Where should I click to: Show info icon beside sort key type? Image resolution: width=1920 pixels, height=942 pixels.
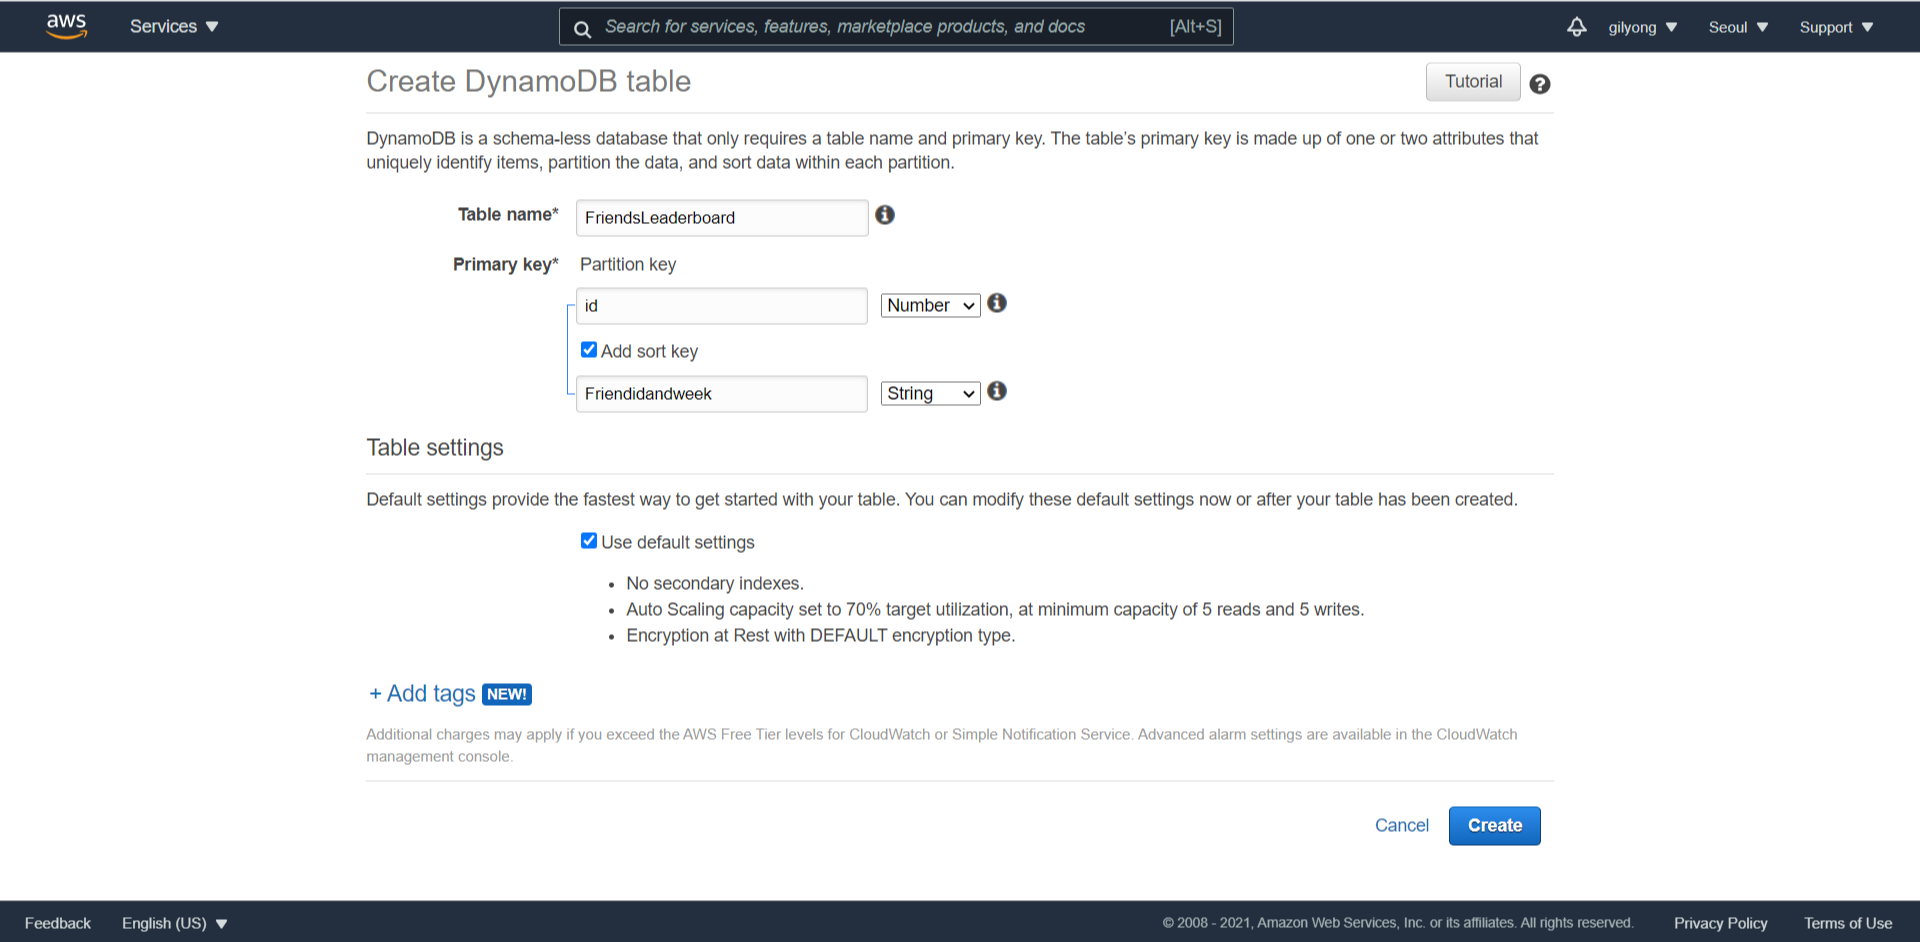[997, 391]
